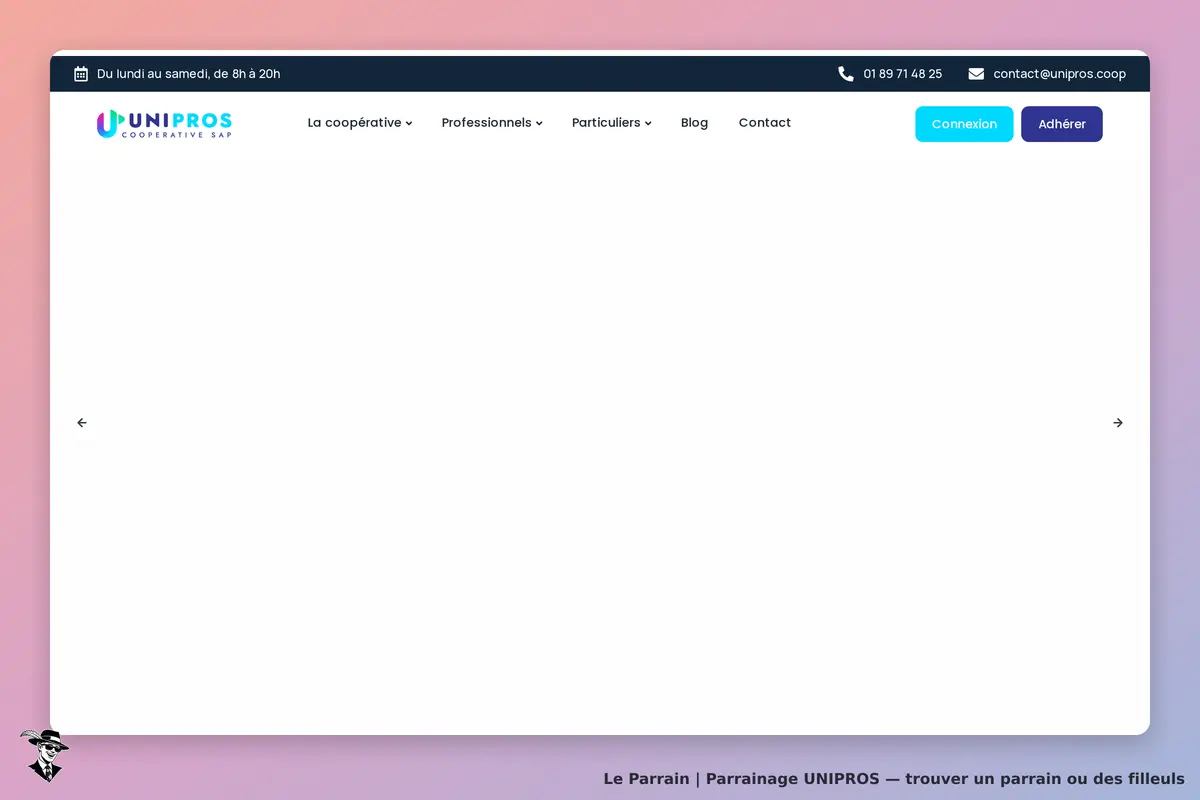Screen dimensions: 1200x800
Task: Call phone number 01 89 71 48 25
Action: click(x=903, y=74)
